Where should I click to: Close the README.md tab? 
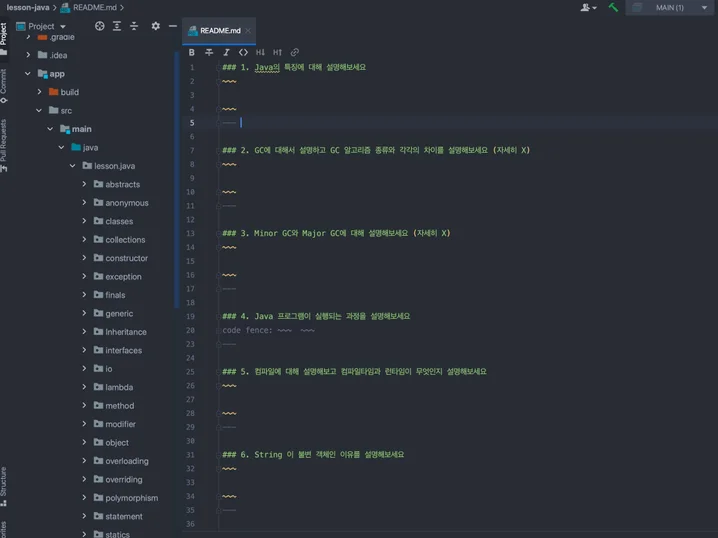[248, 31]
